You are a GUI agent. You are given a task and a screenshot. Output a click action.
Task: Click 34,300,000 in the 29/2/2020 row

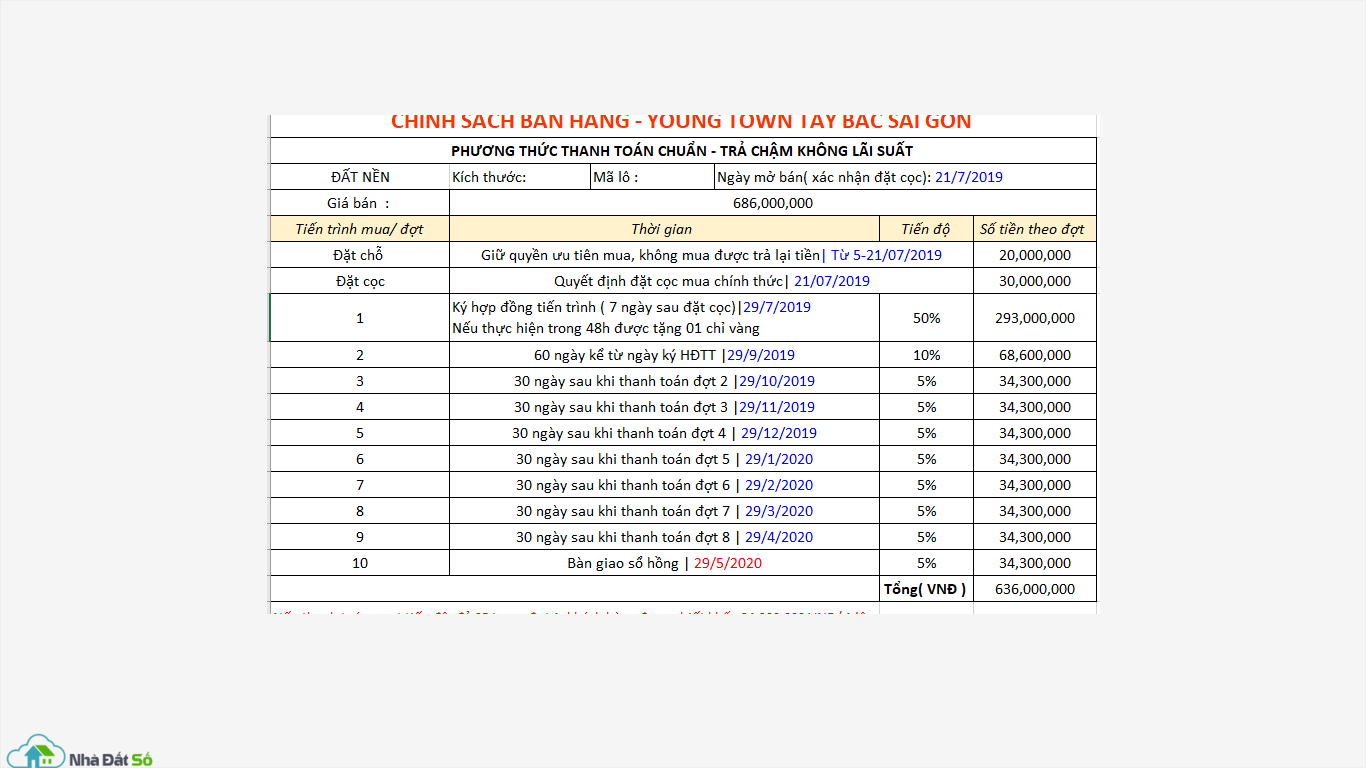(x=1035, y=485)
